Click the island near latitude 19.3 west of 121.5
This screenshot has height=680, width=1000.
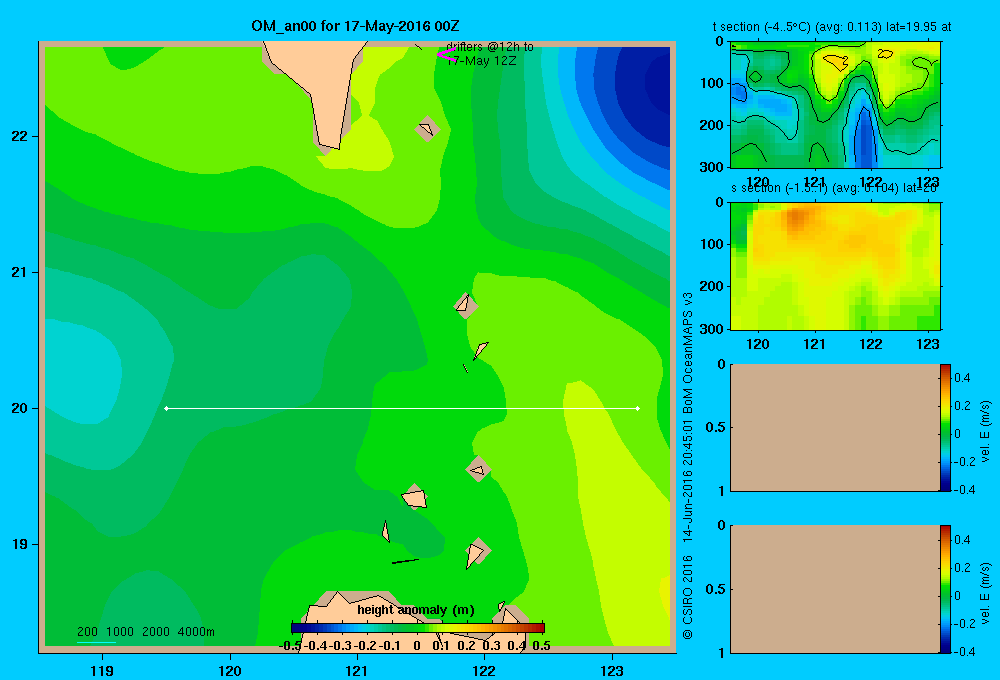coord(415,497)
